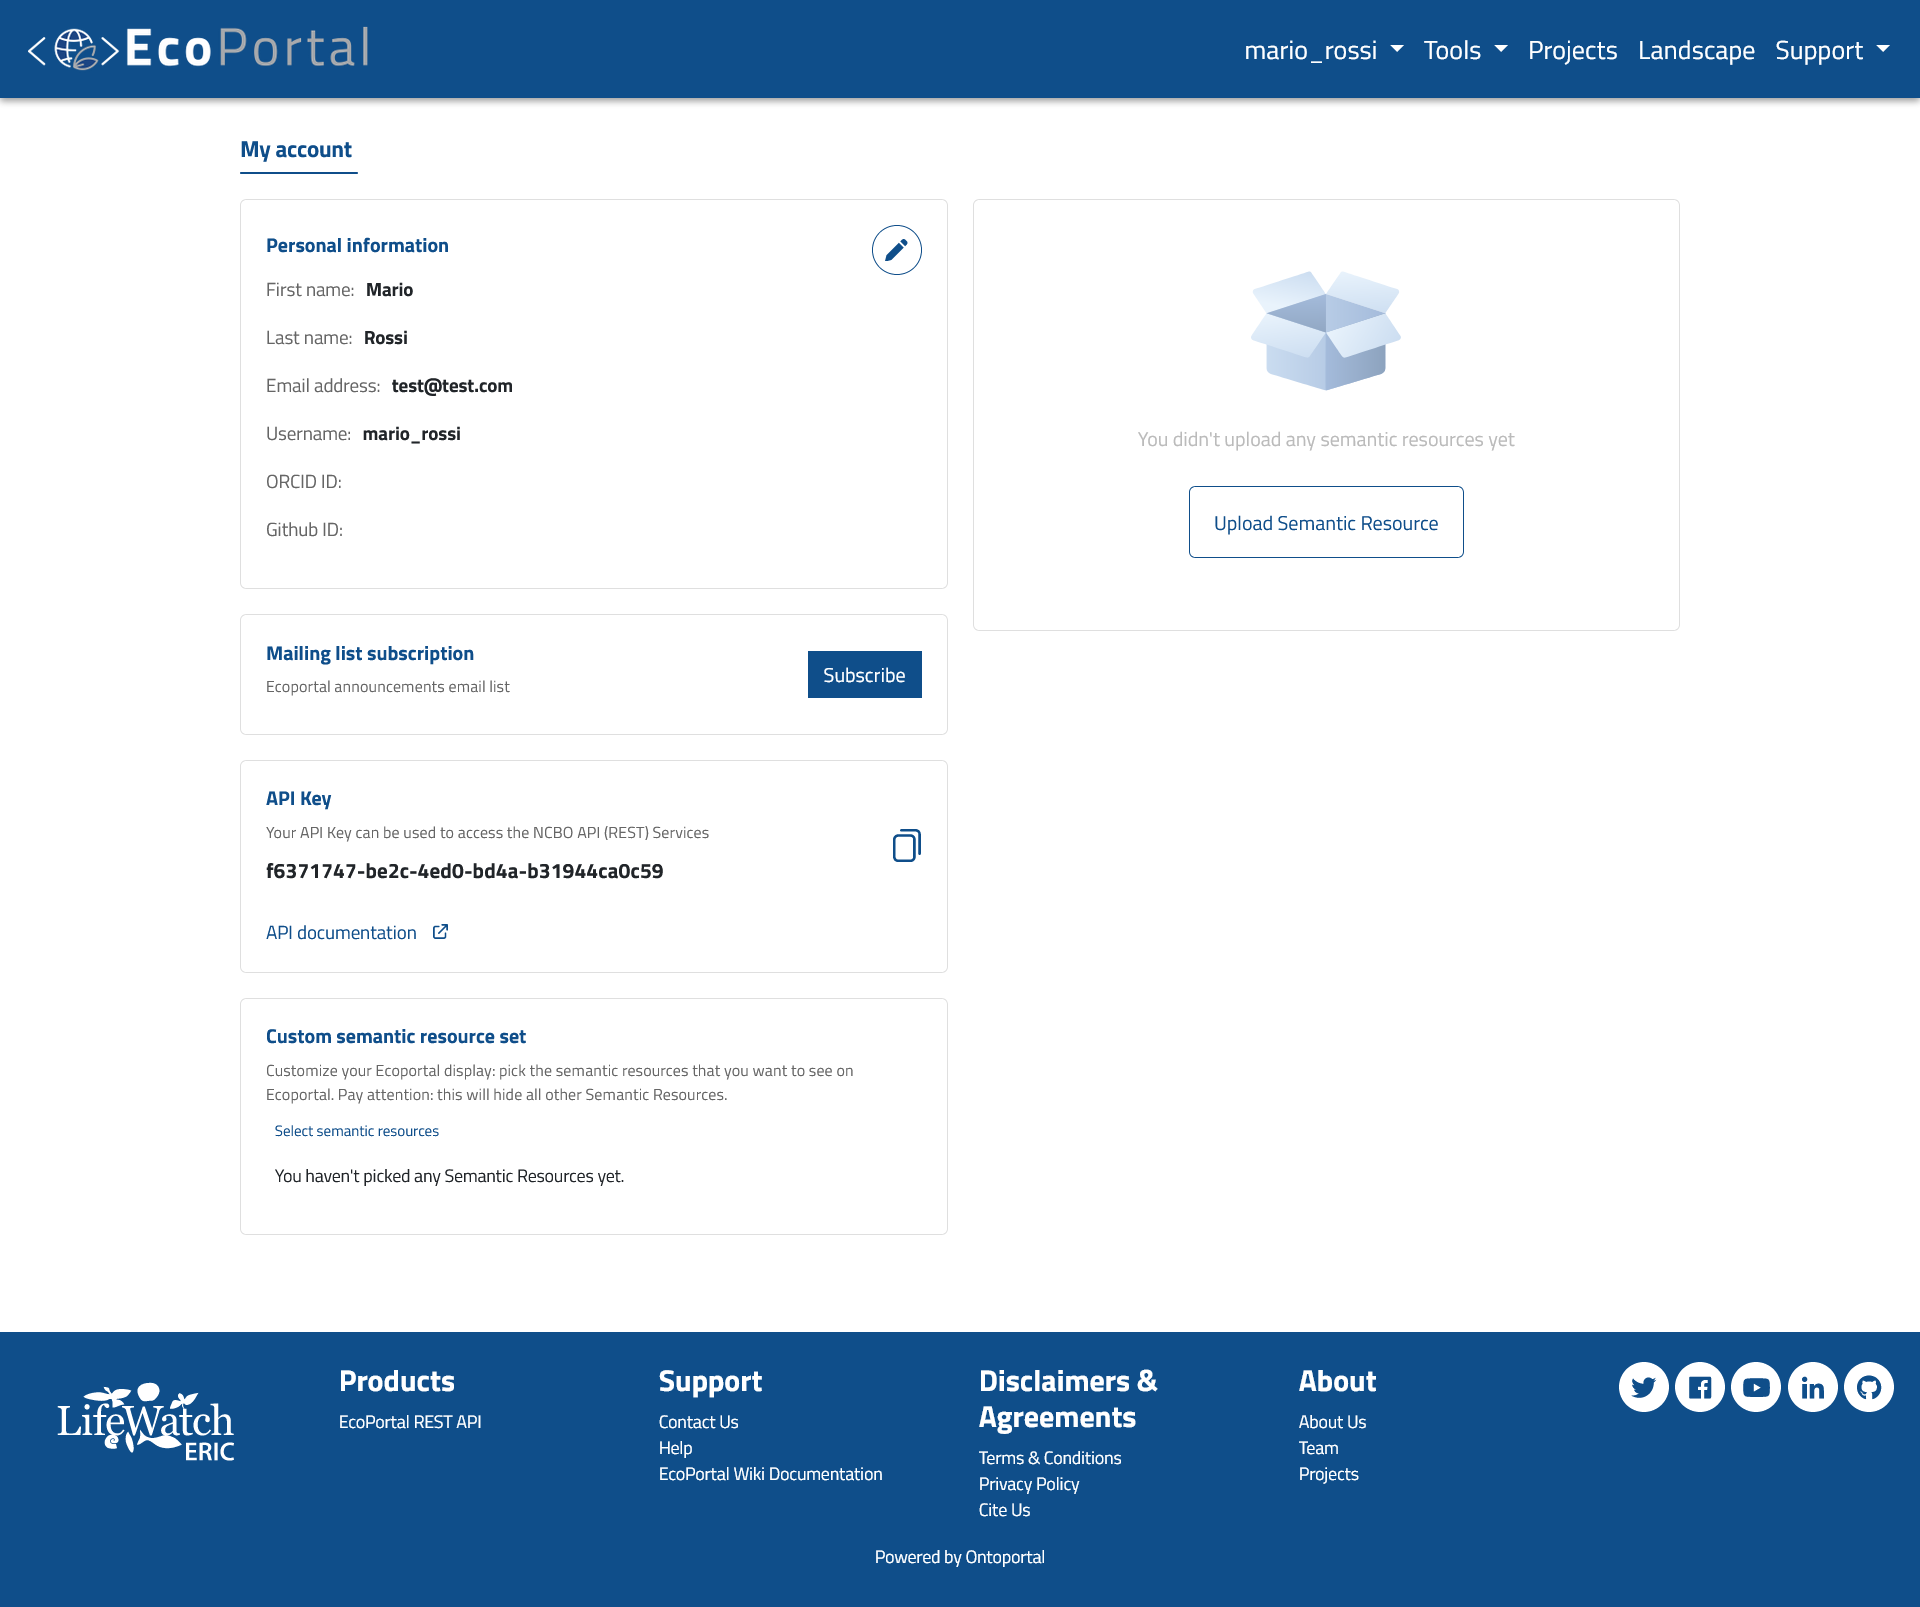Open the Twitter social icon in footer
The height and width of the screenshot is (1607, 1920).
tap(1643, 1387)
